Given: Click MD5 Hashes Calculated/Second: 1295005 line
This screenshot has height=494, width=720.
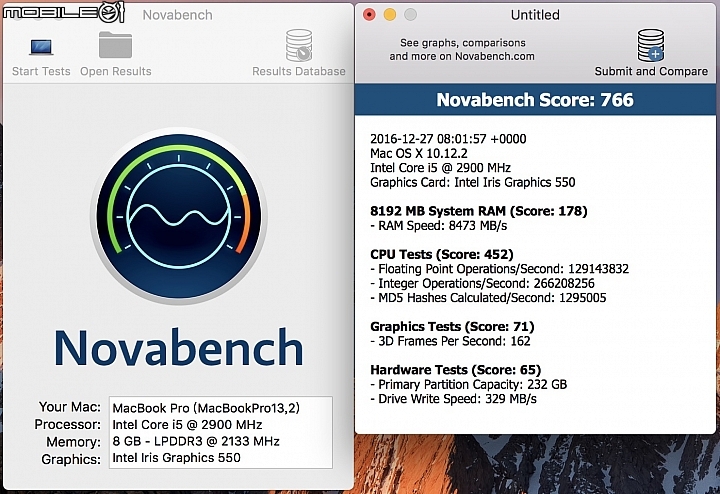Looking at the screenshot, I should coord(488,298).
